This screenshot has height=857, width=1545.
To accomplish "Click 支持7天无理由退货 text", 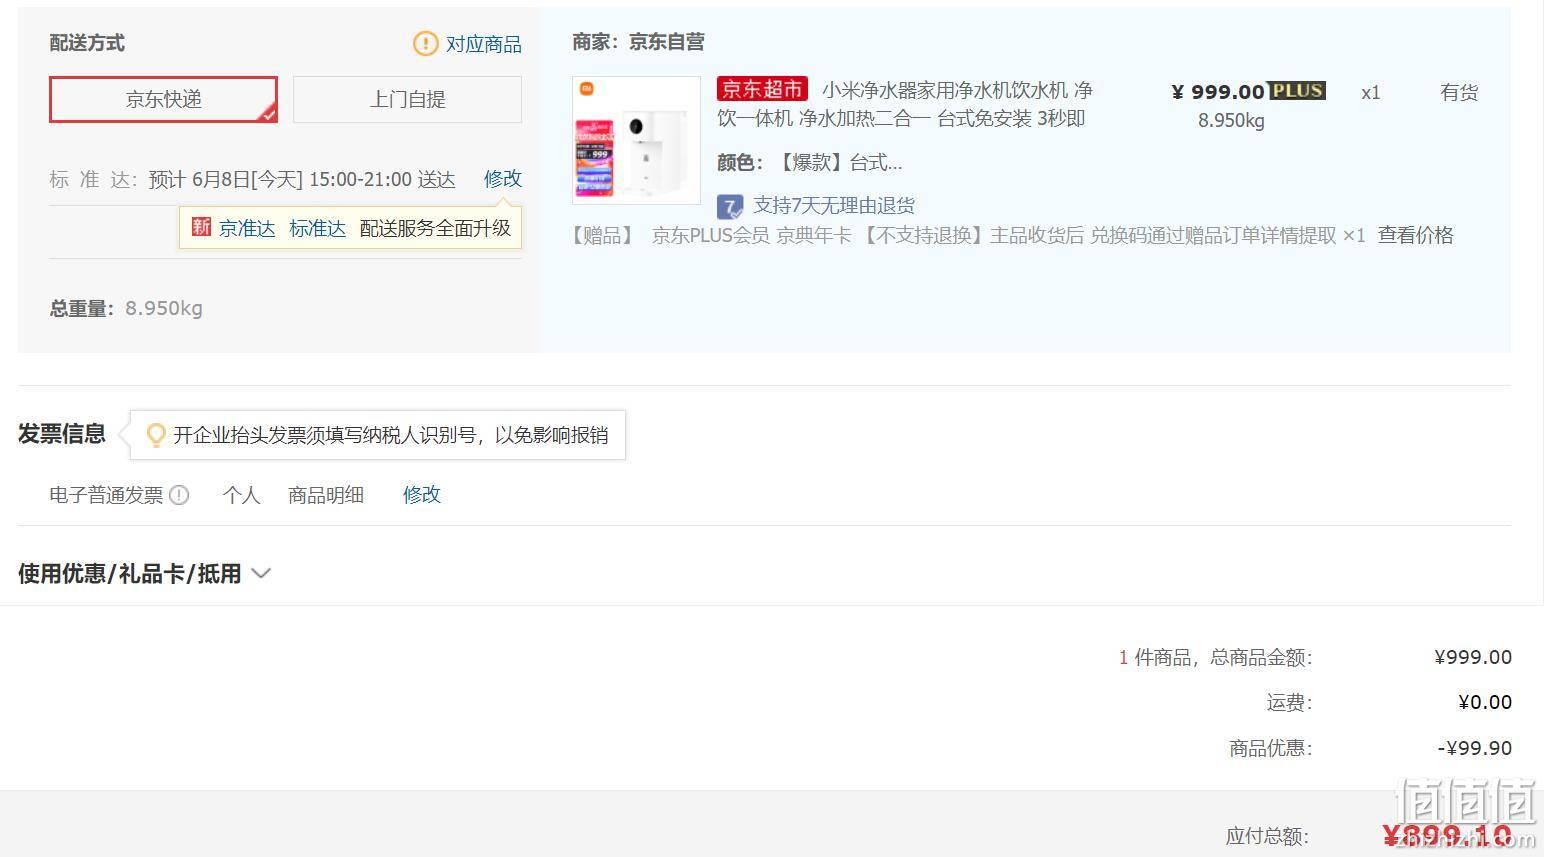I will point(834,205).
